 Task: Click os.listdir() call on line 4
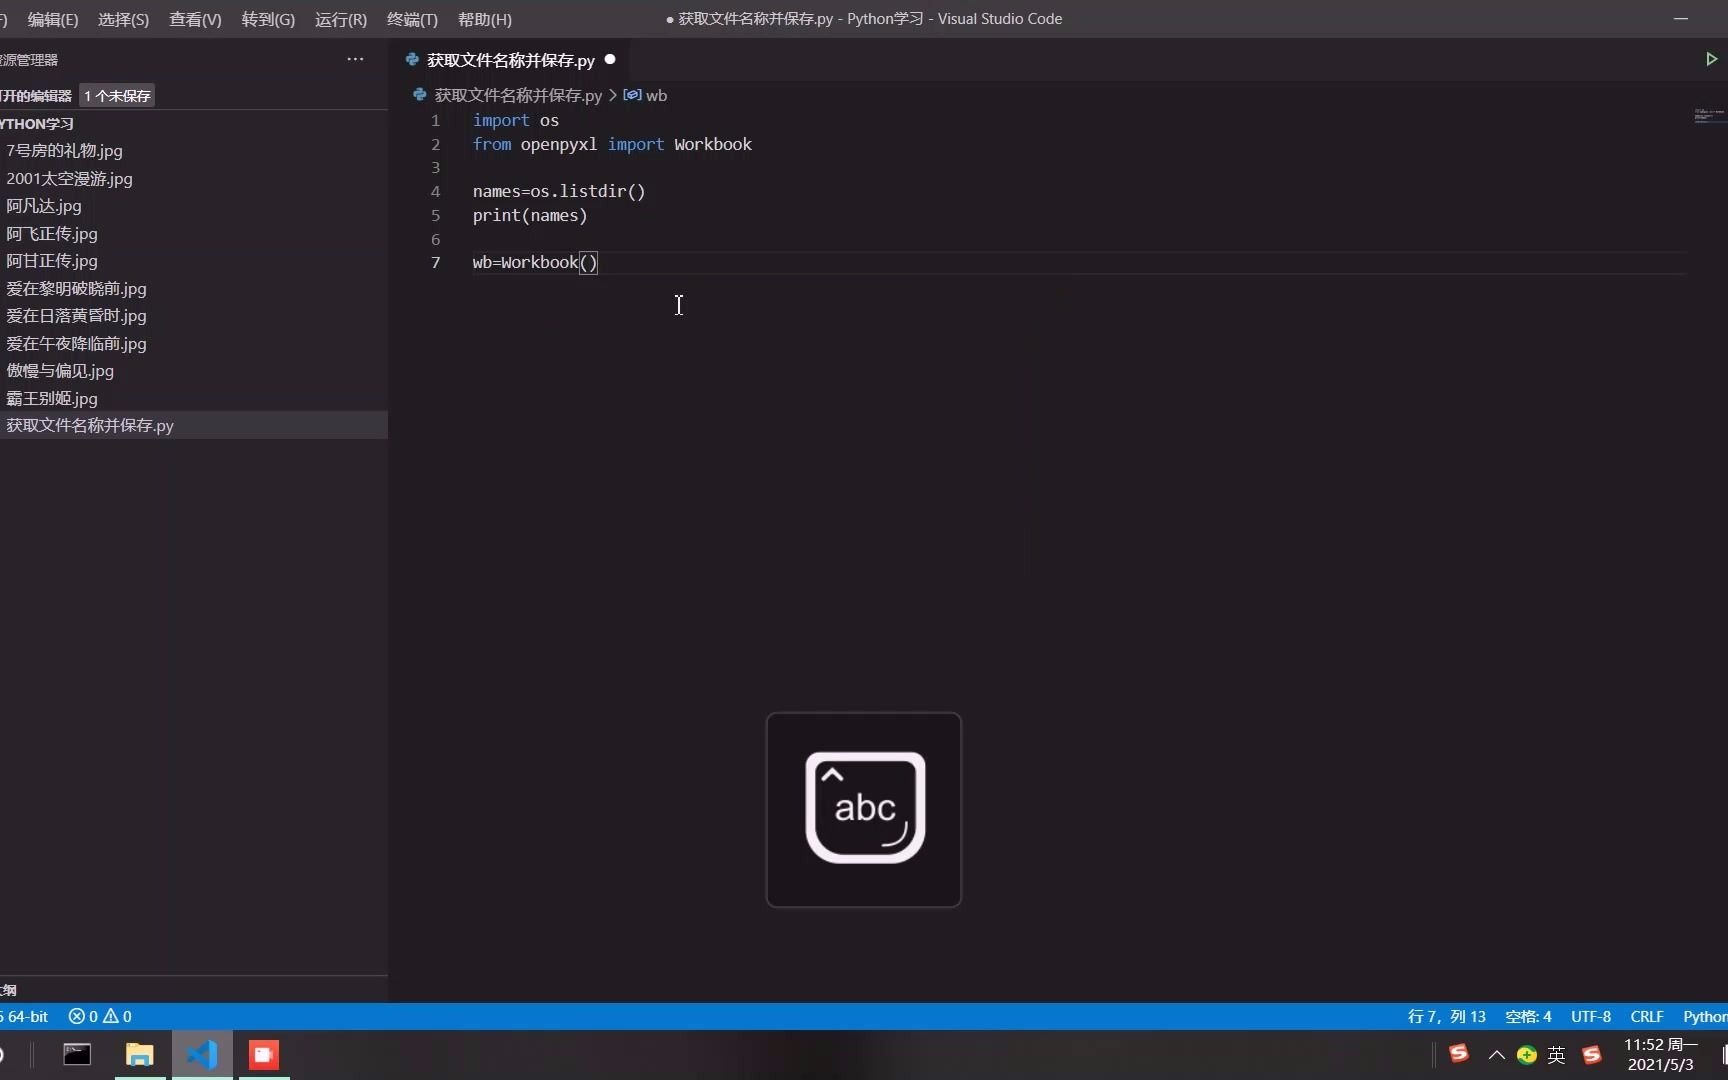(588, 191)
